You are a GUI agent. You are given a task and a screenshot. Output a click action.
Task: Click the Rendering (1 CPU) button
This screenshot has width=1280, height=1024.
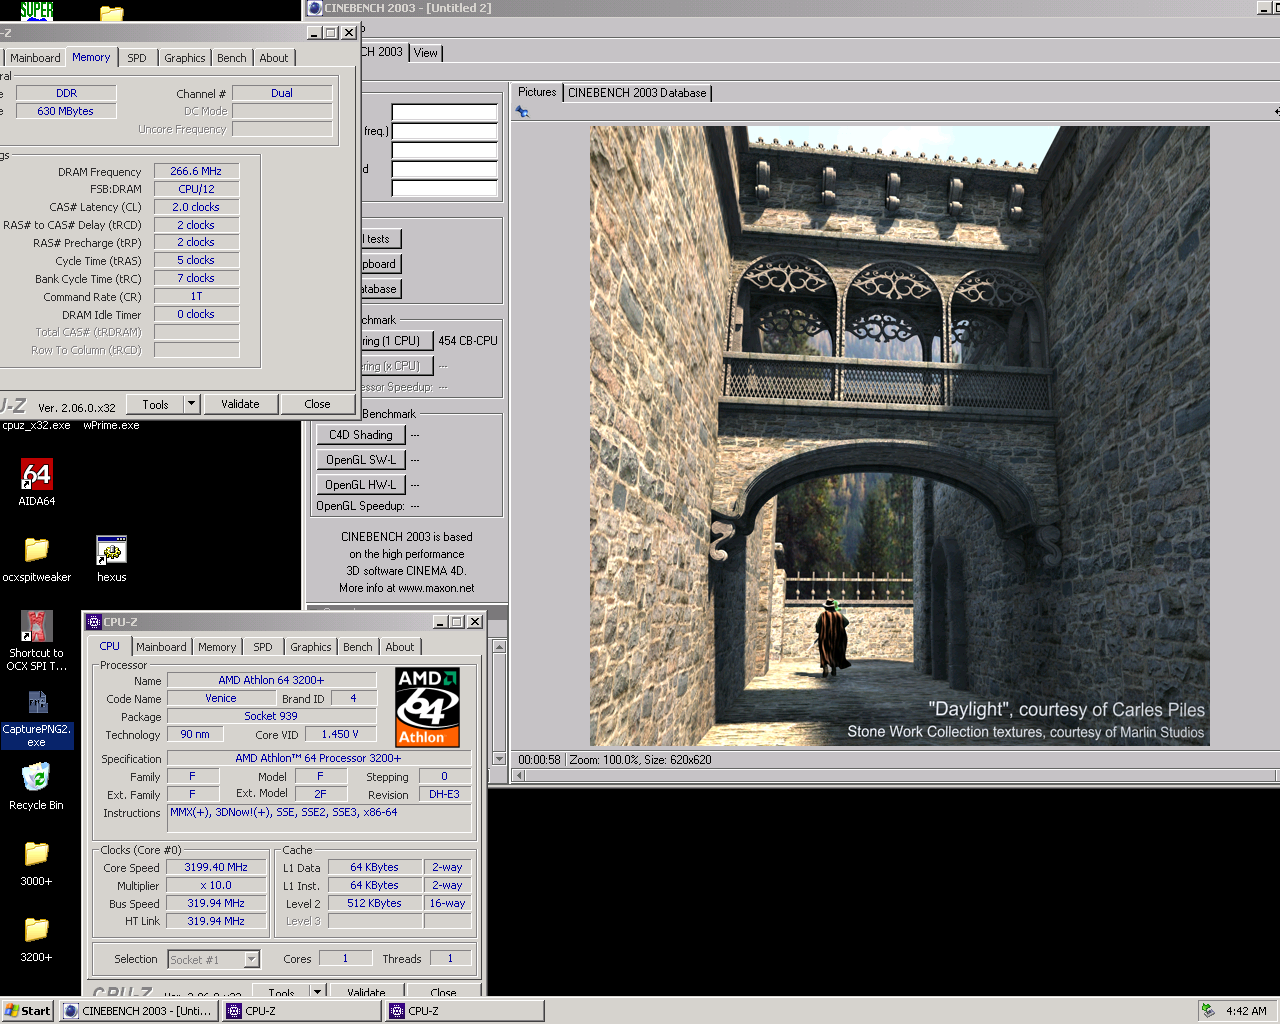pos(396,341)
